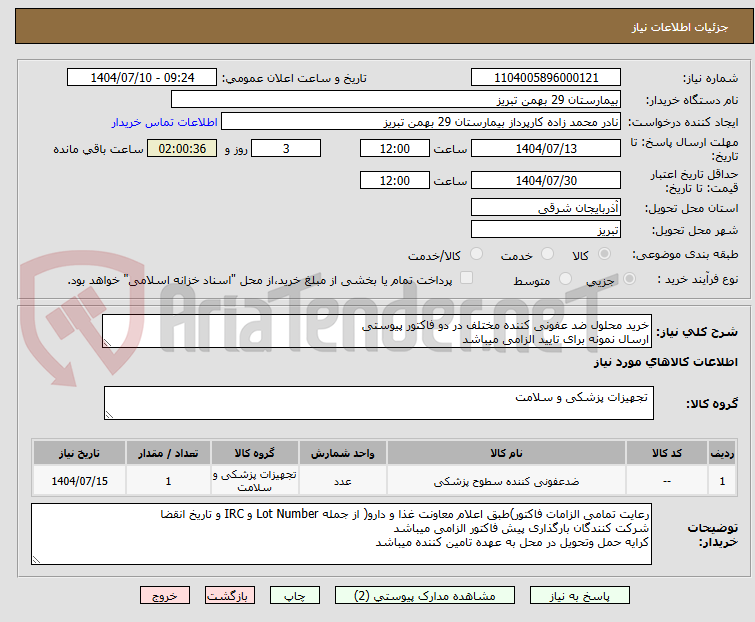Image resolution: width=755 pixels, height=622 pixels.
Task: Click the واحد شمارش column header
Action: tap(342, 453)
